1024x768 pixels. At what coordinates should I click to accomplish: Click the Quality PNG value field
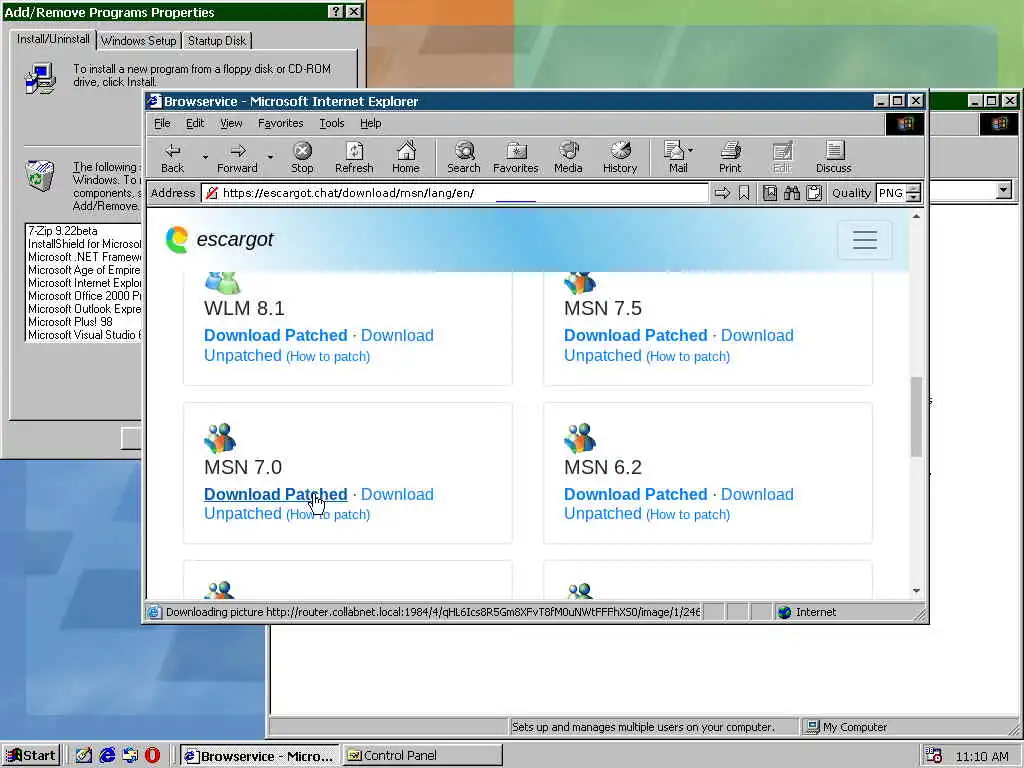tap(891, 193)
